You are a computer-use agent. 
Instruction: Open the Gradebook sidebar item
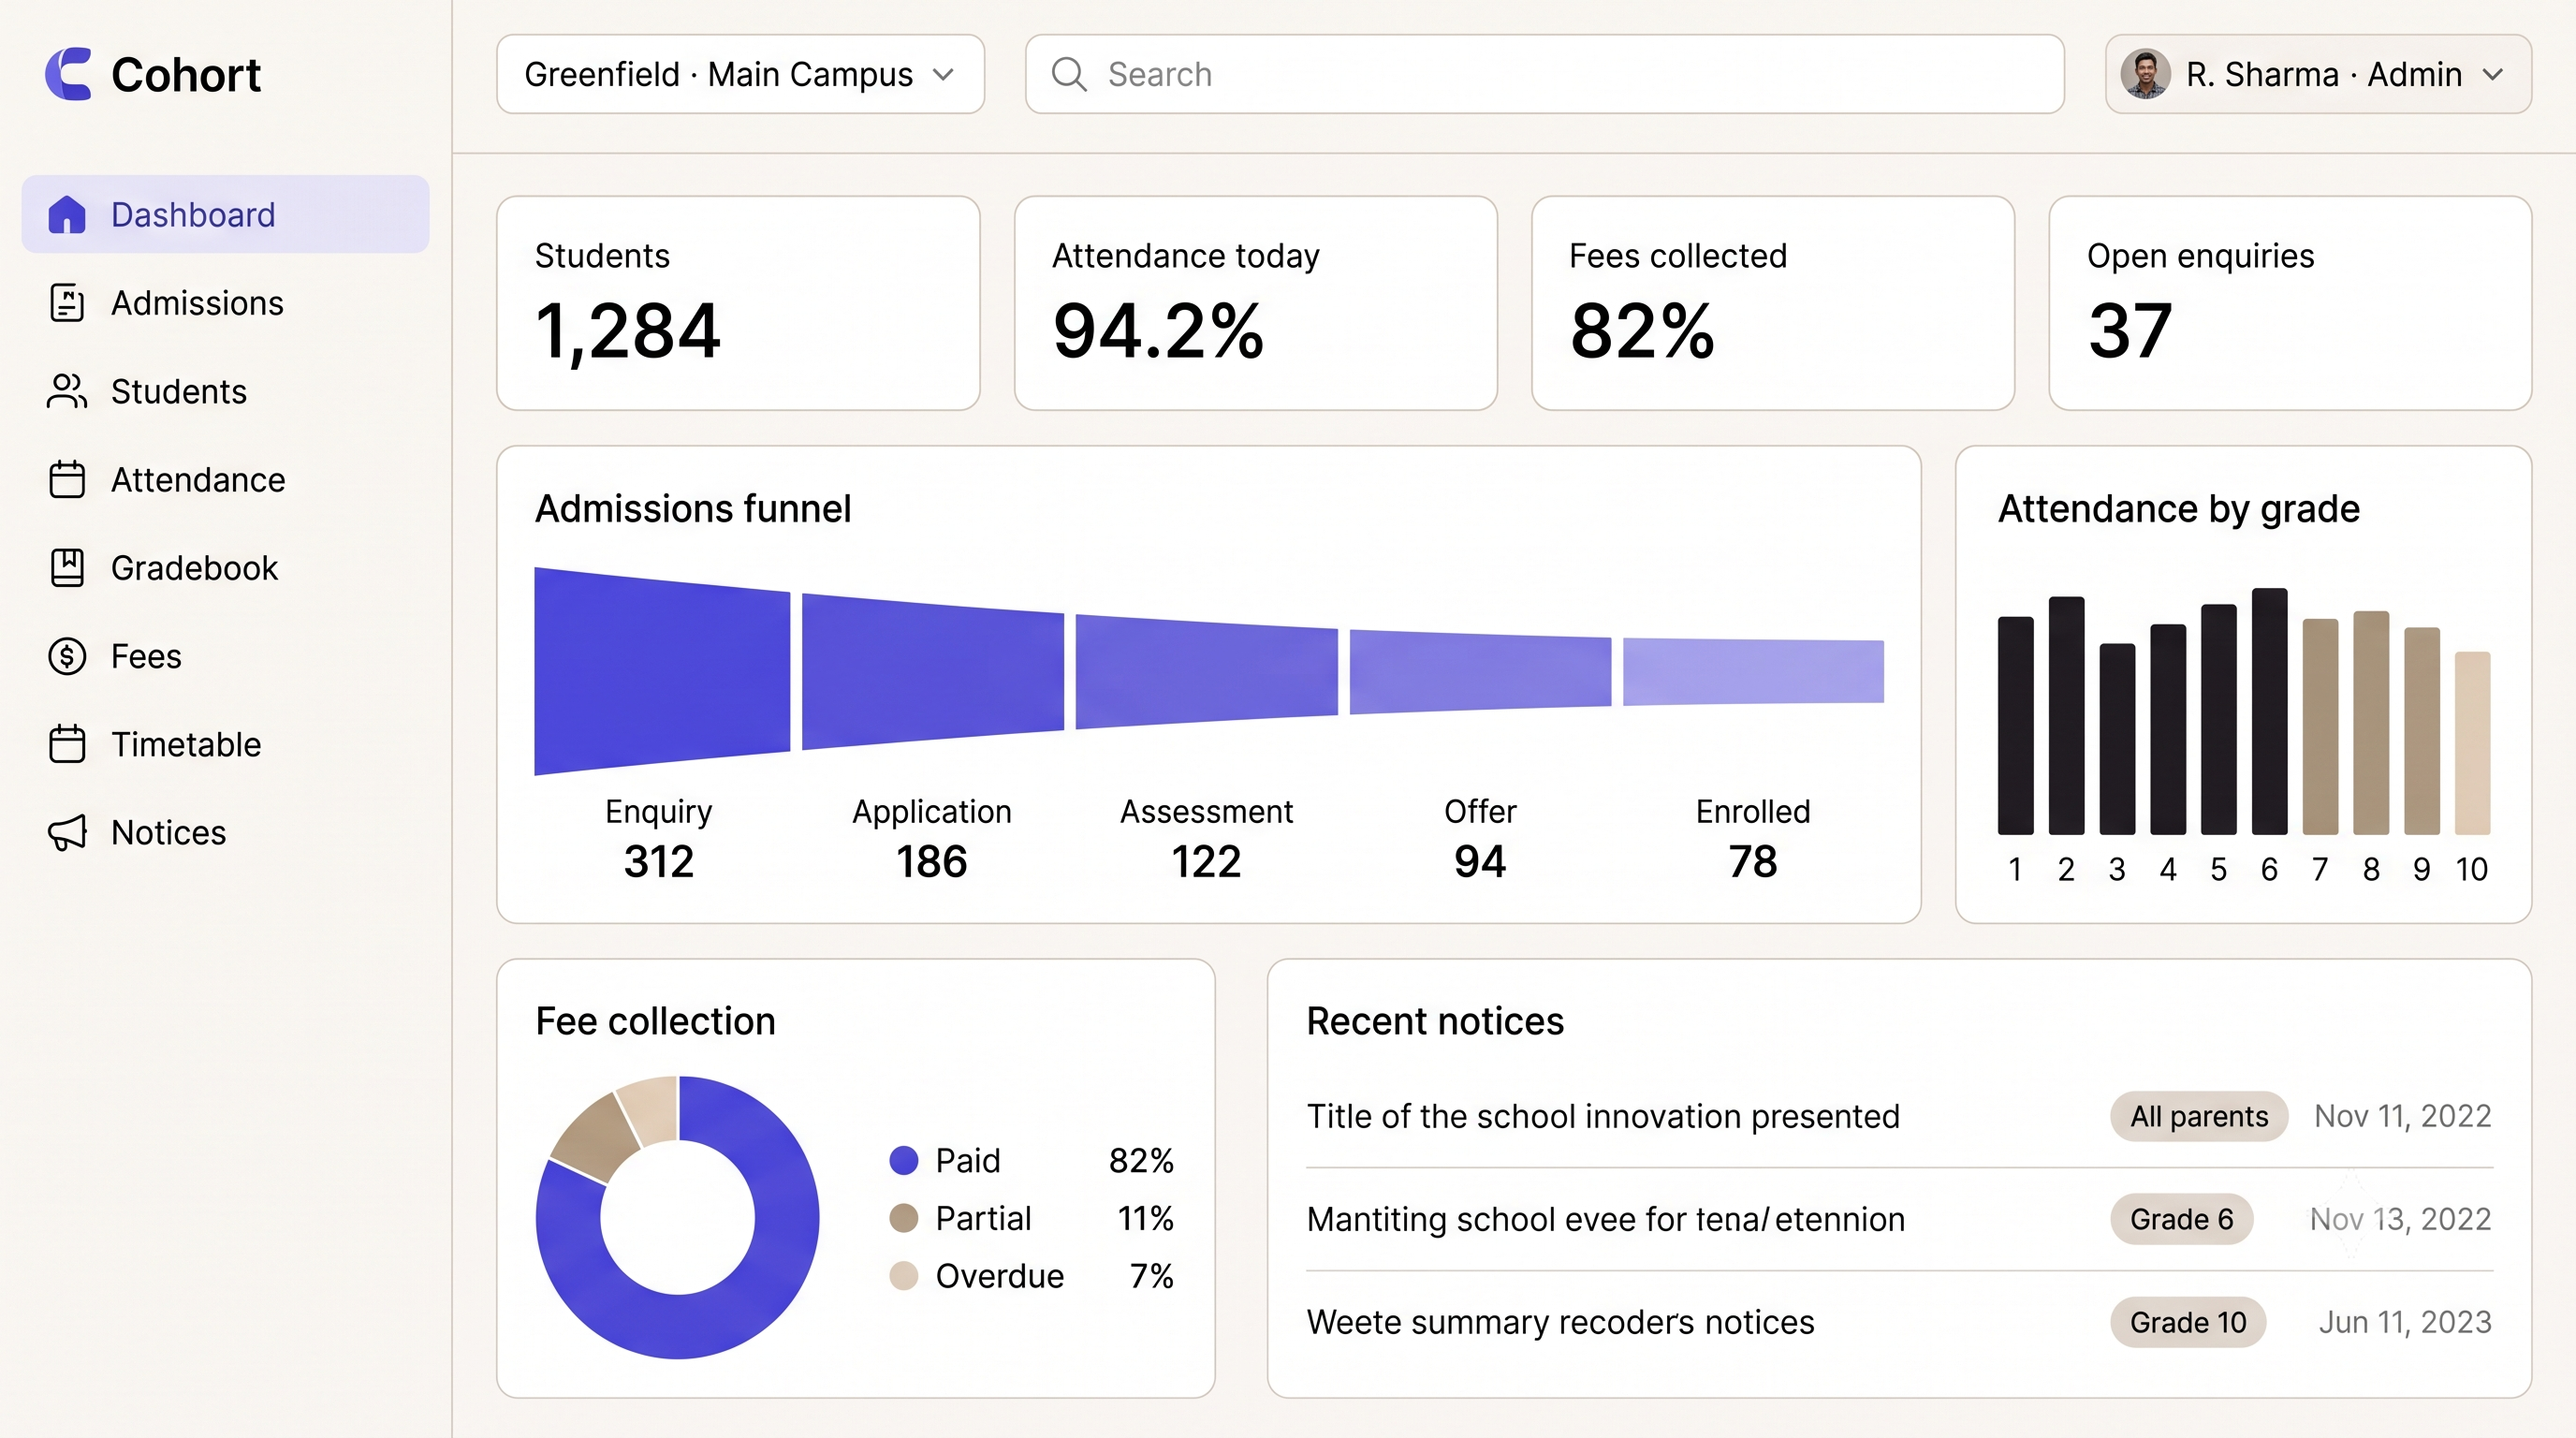pos(225,567)
